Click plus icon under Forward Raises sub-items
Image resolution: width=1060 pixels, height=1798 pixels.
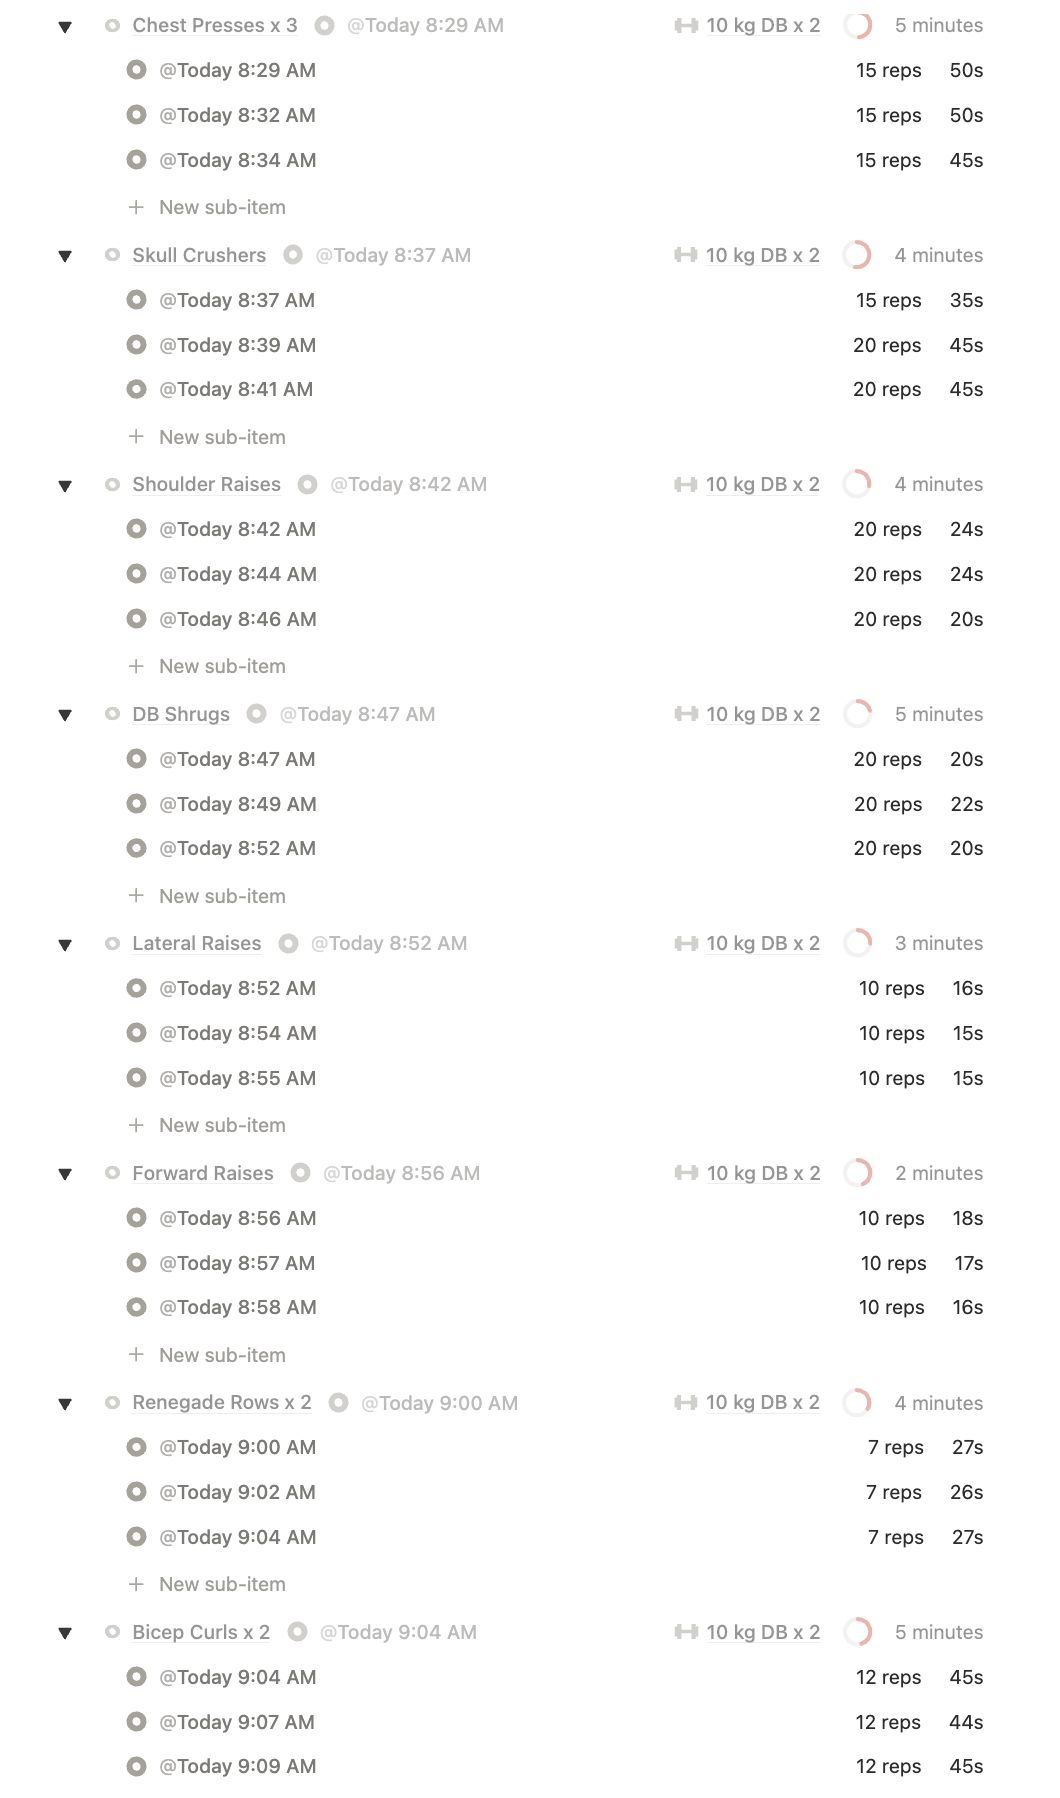click(x=136, y=1355)
